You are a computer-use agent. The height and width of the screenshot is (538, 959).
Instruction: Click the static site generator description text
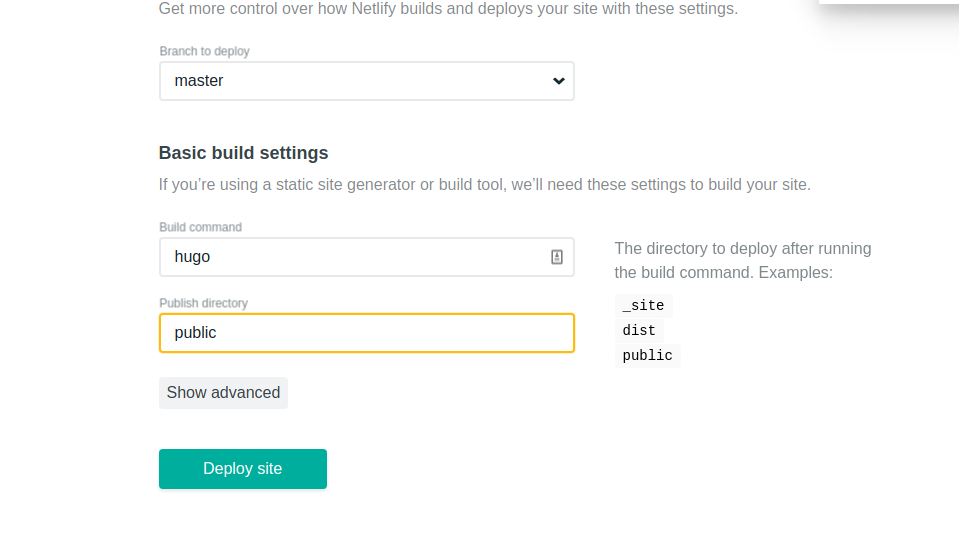click(x=484, y=185)
